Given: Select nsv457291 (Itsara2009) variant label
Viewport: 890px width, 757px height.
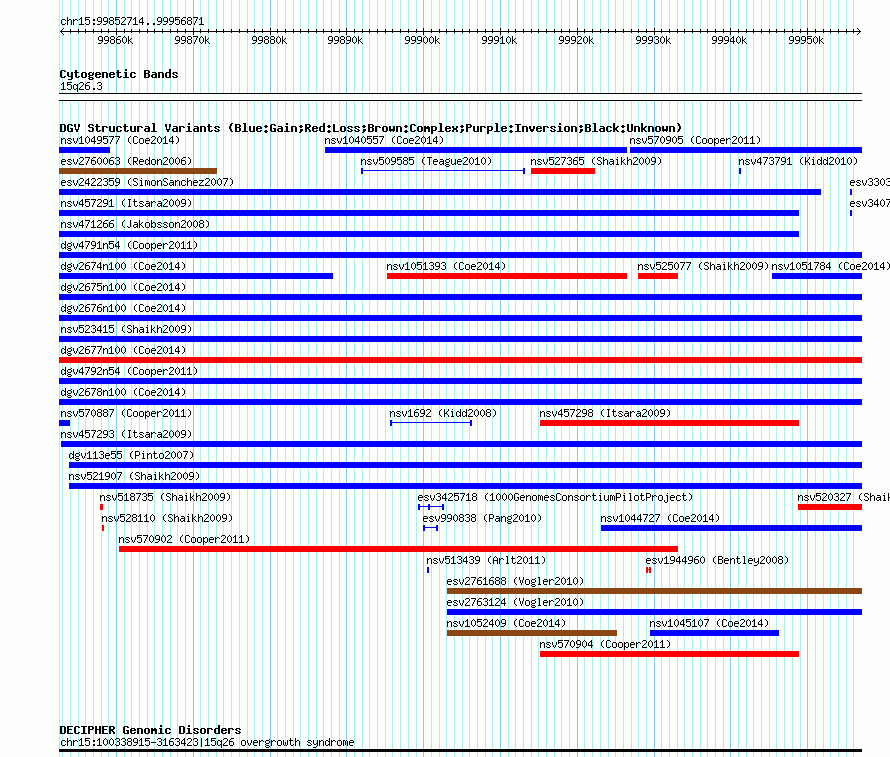Looking at the screenshot, I should pos(126,203).
